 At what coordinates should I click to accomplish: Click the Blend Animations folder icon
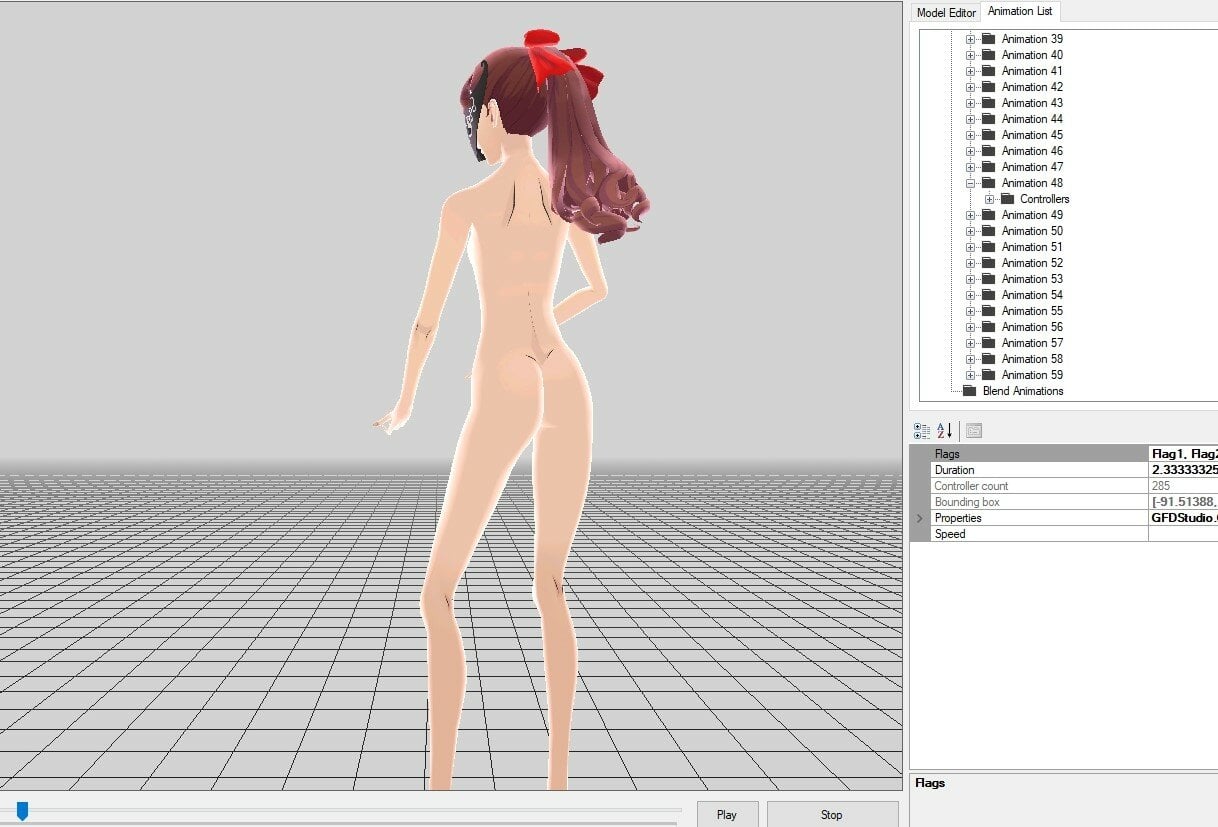[x=969, y=391]
